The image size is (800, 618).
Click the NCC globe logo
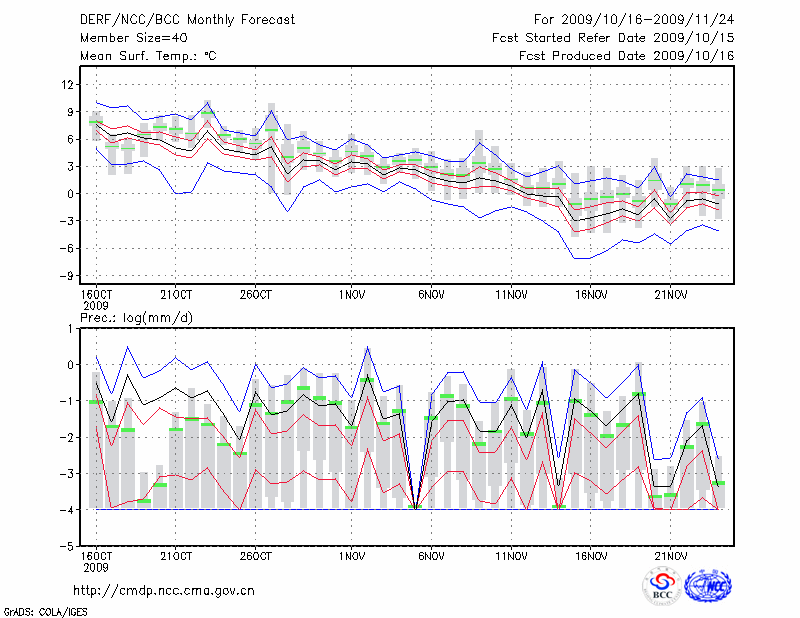(708, 586)
